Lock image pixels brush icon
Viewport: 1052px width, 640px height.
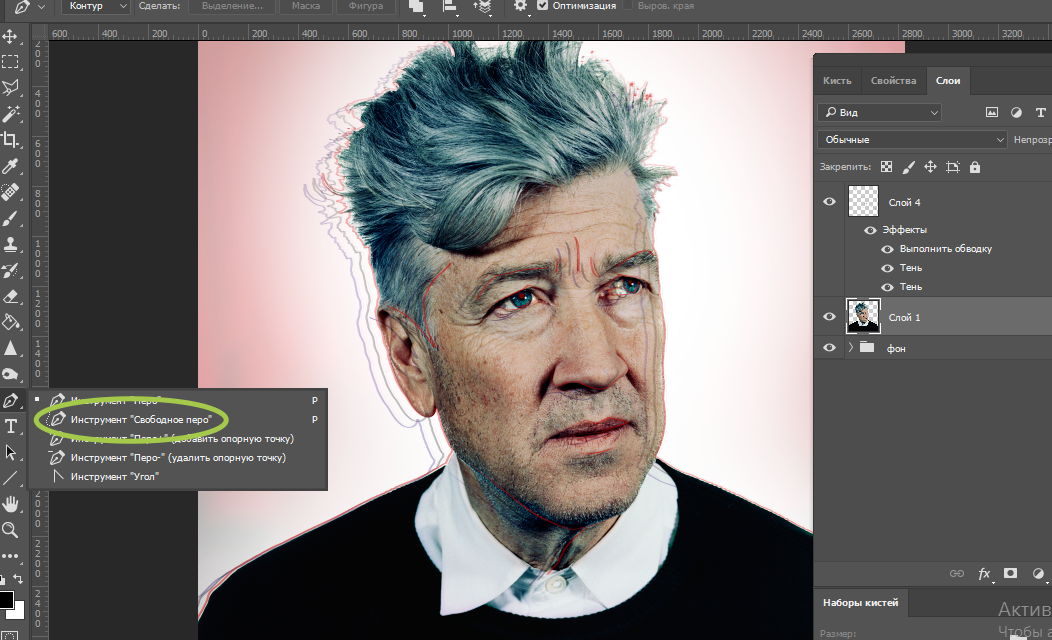908,167
